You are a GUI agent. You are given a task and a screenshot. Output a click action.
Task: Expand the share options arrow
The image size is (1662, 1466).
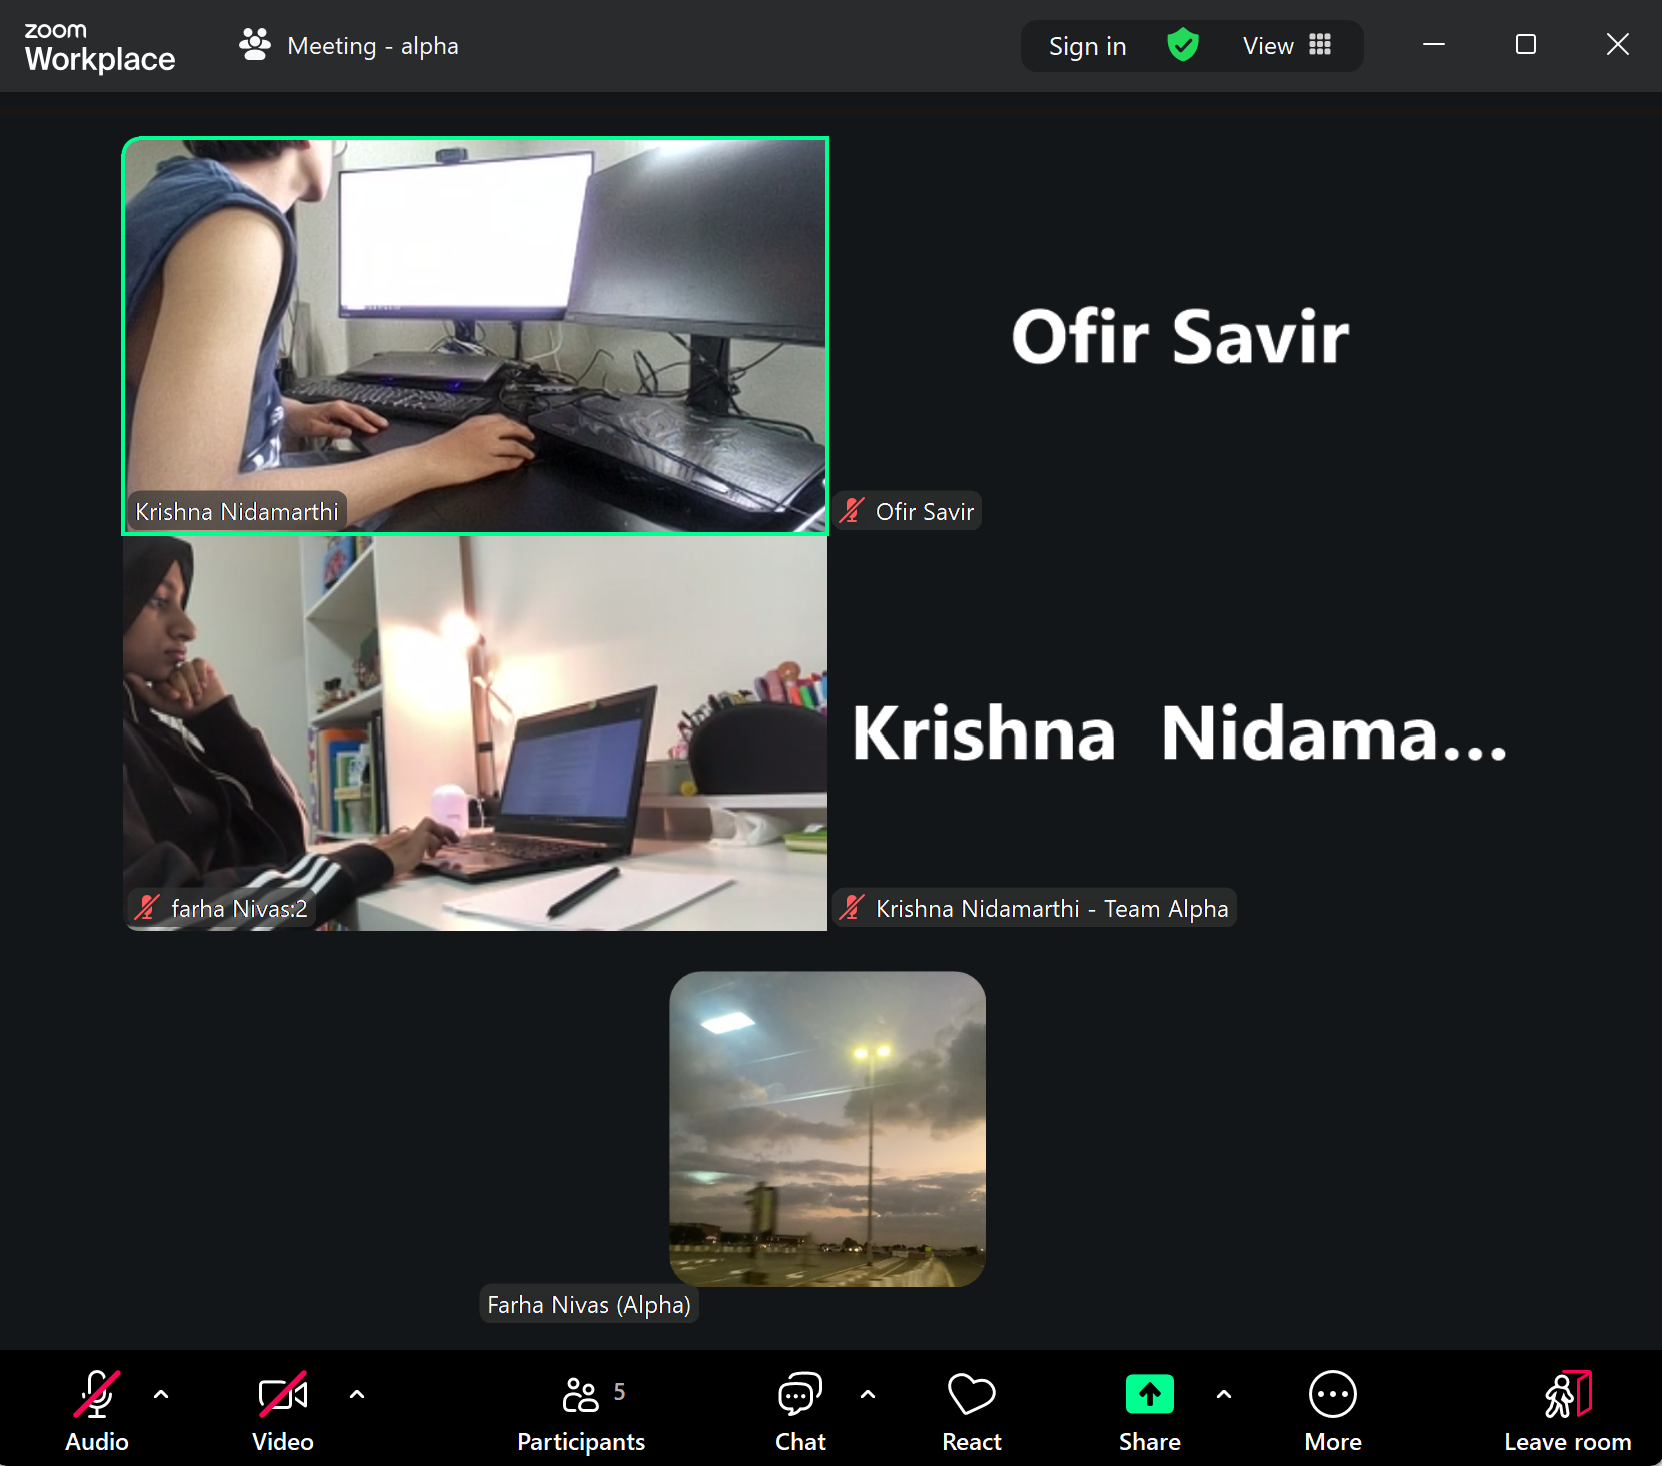click(1224, 1394)
